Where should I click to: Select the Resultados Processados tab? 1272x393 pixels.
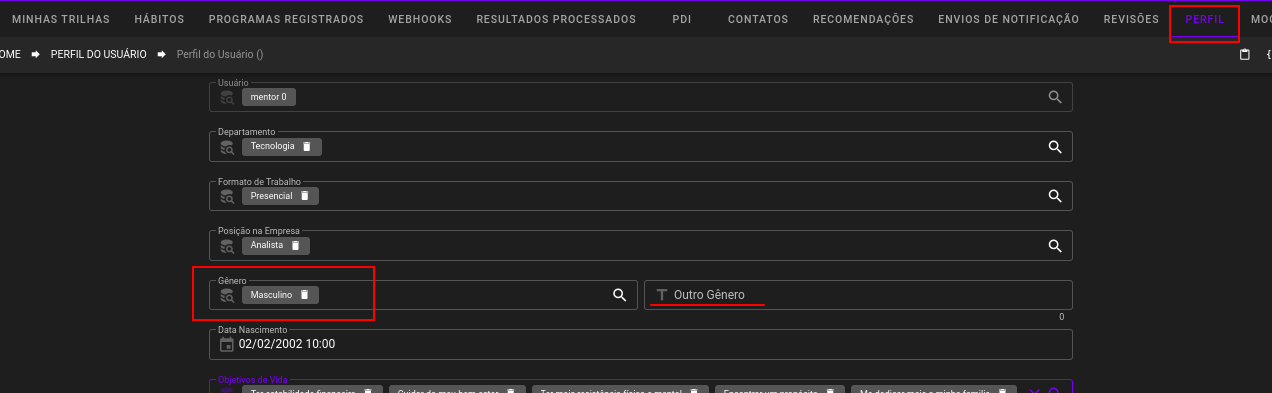[556, 19]
